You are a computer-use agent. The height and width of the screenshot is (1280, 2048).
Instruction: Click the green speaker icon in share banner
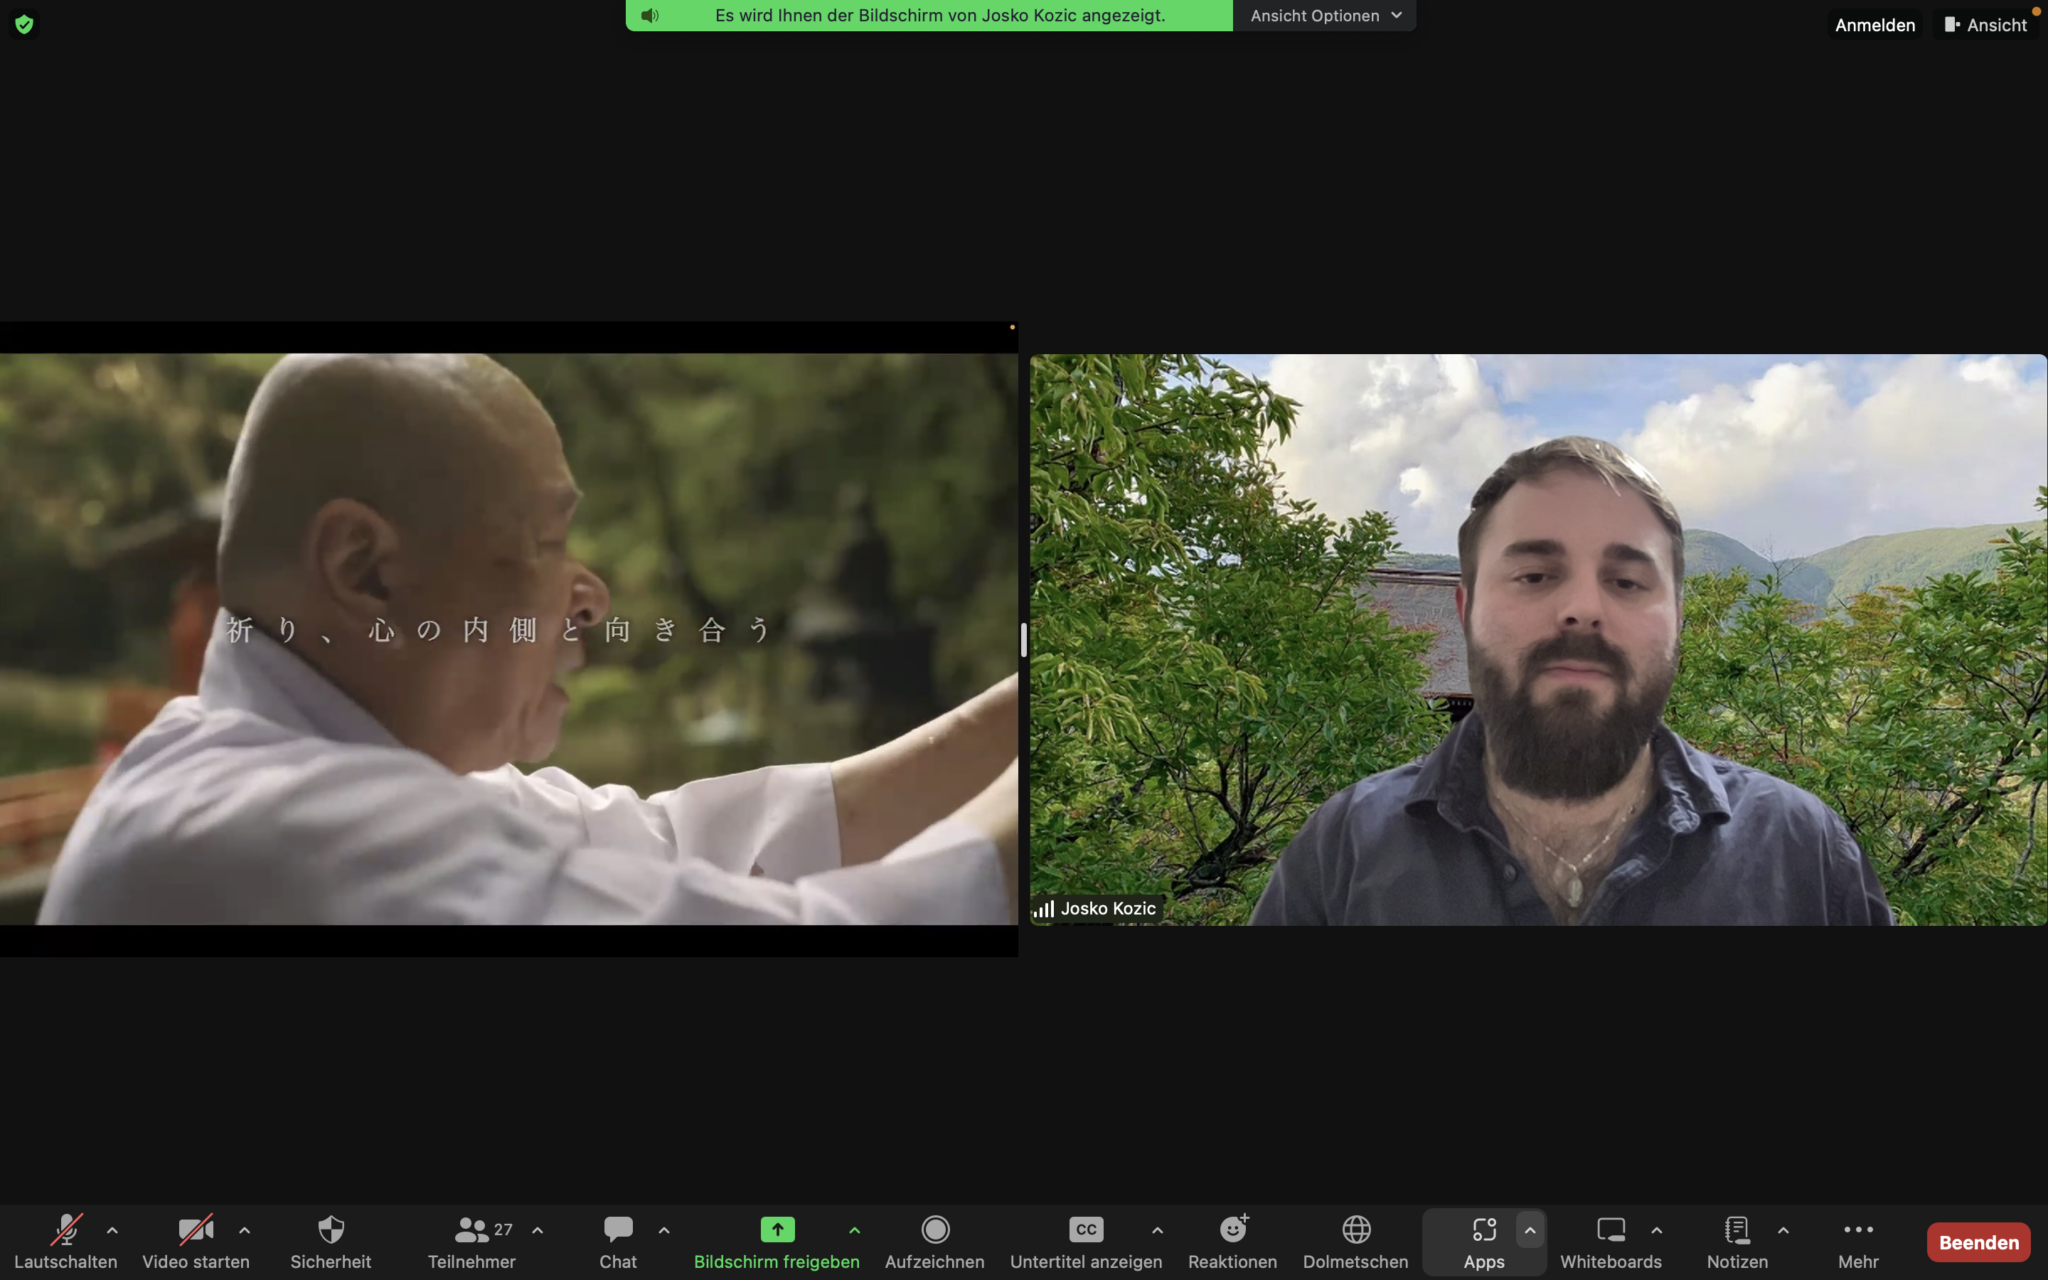(x=650, y=15)
